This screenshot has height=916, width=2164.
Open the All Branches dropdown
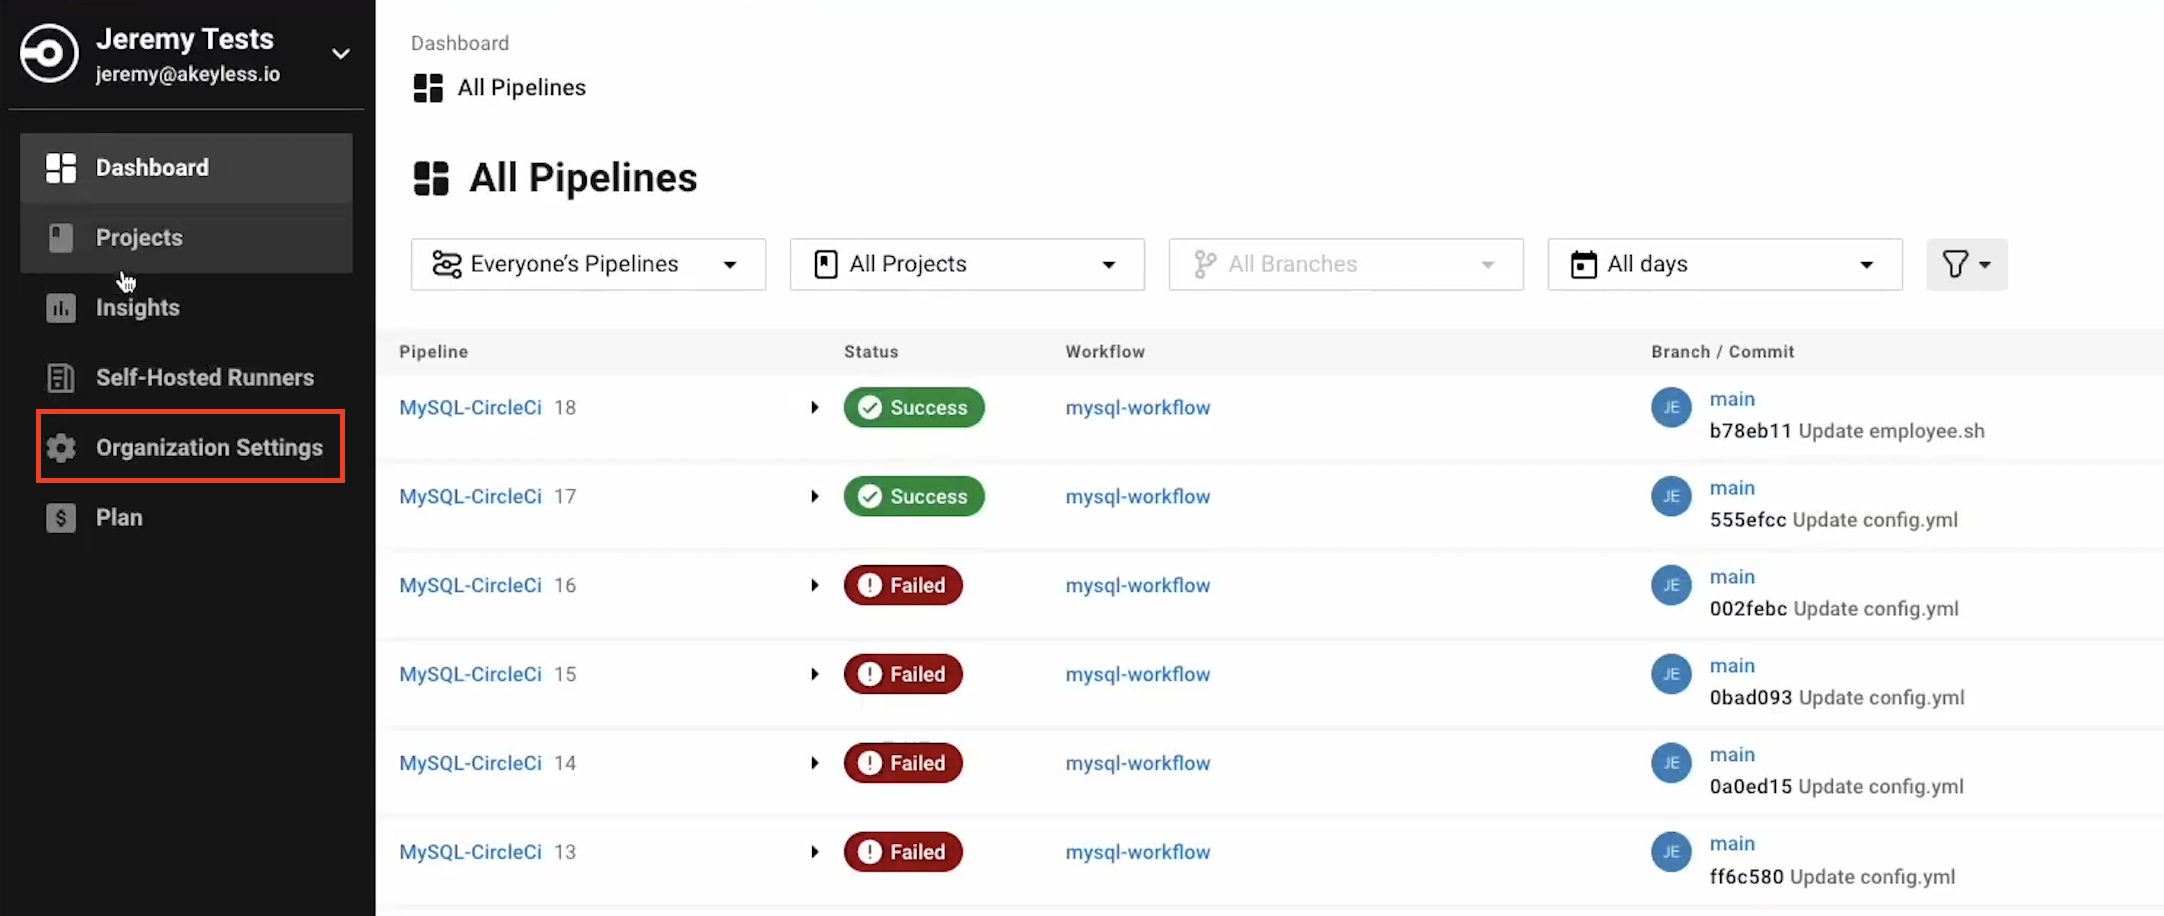coord(1346,264)
